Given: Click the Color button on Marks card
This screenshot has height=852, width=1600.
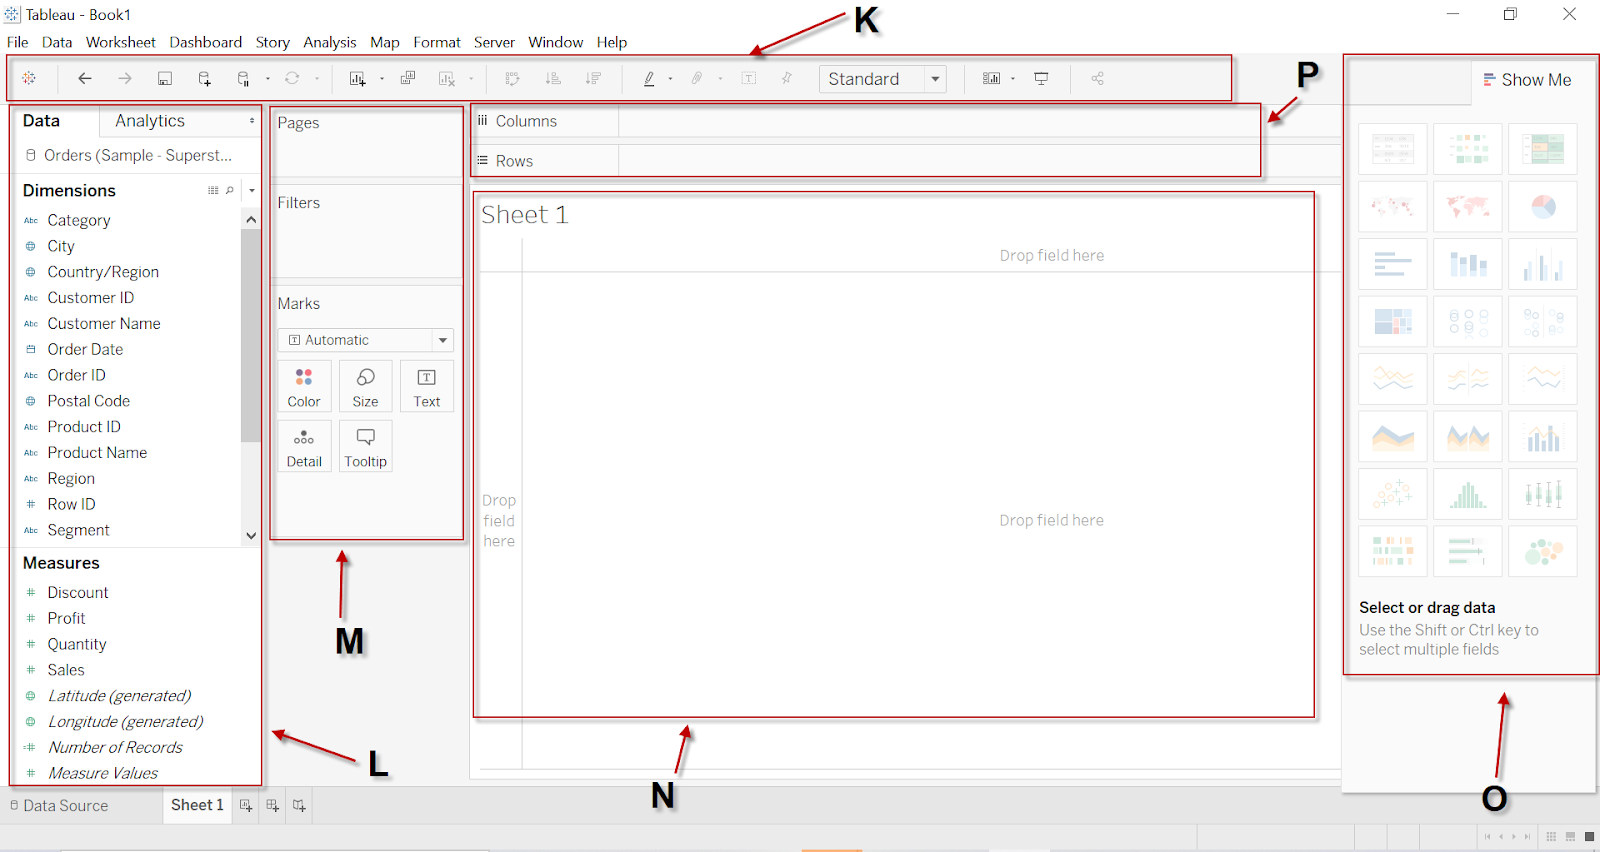Looking at the screenshot, I should coord(304,387).
